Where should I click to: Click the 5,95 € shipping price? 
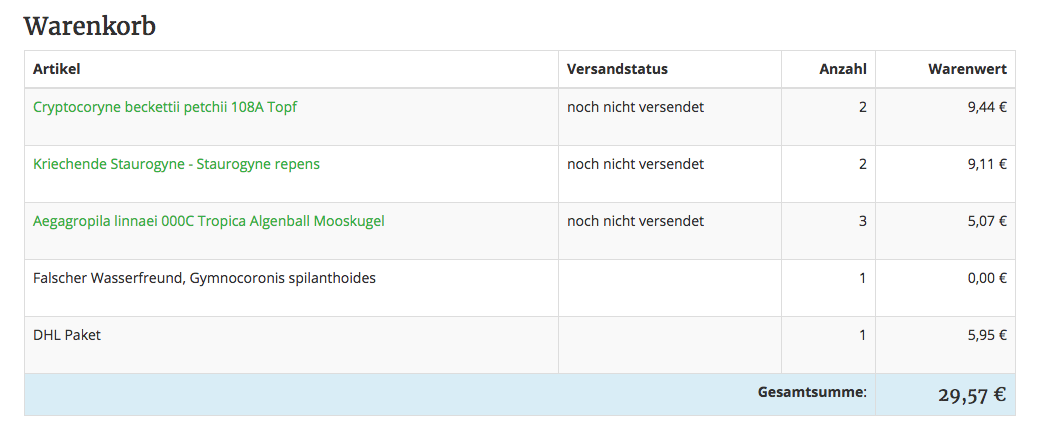[x=986, y=335]
